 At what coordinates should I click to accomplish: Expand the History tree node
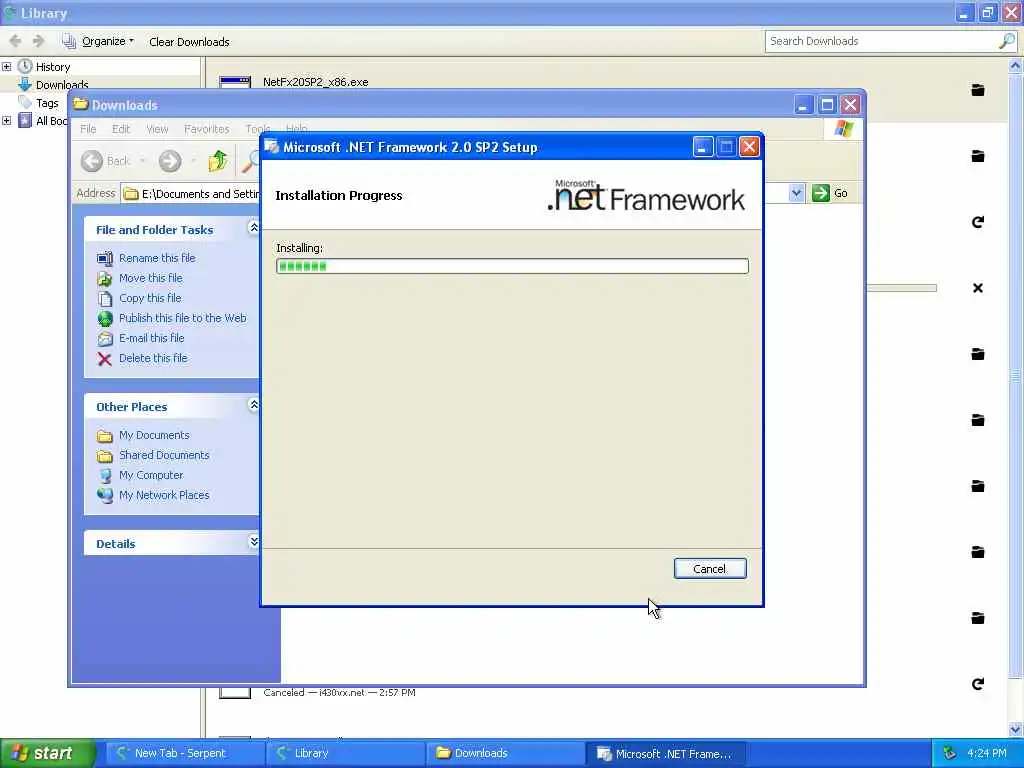(7, 67)
